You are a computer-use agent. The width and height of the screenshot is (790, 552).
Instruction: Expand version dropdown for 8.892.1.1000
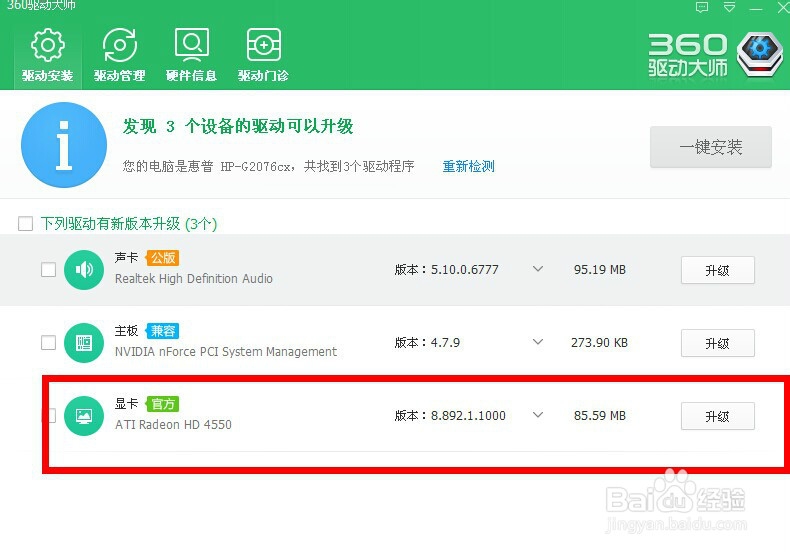[x=538, y=415]
